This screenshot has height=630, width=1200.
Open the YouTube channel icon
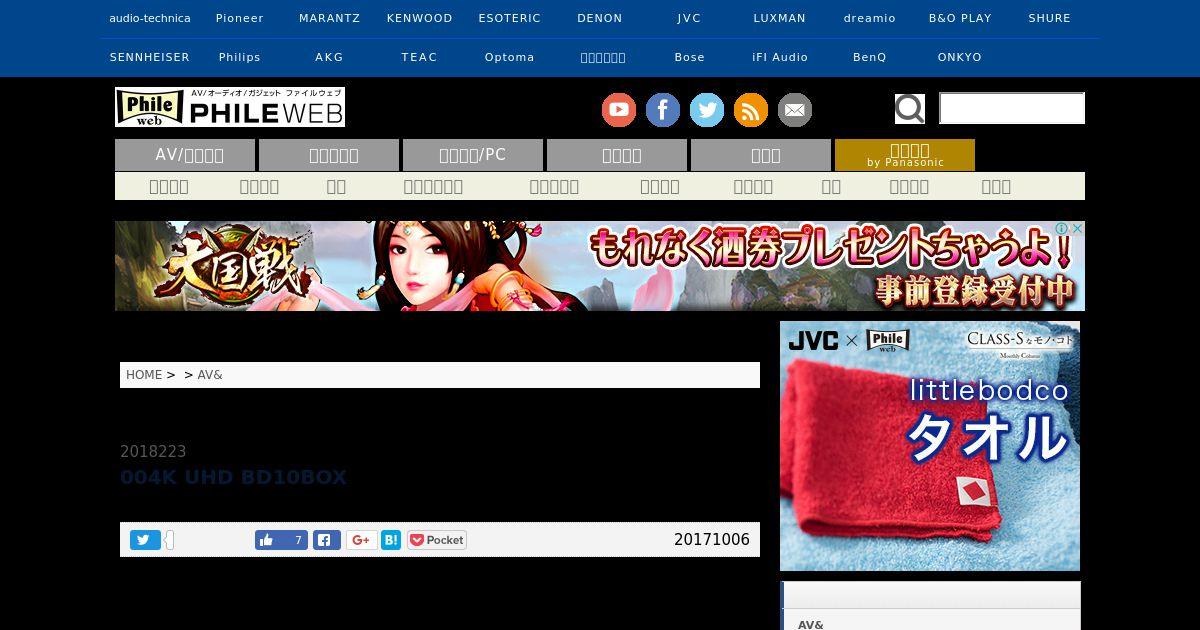click(x=619, y=110)
